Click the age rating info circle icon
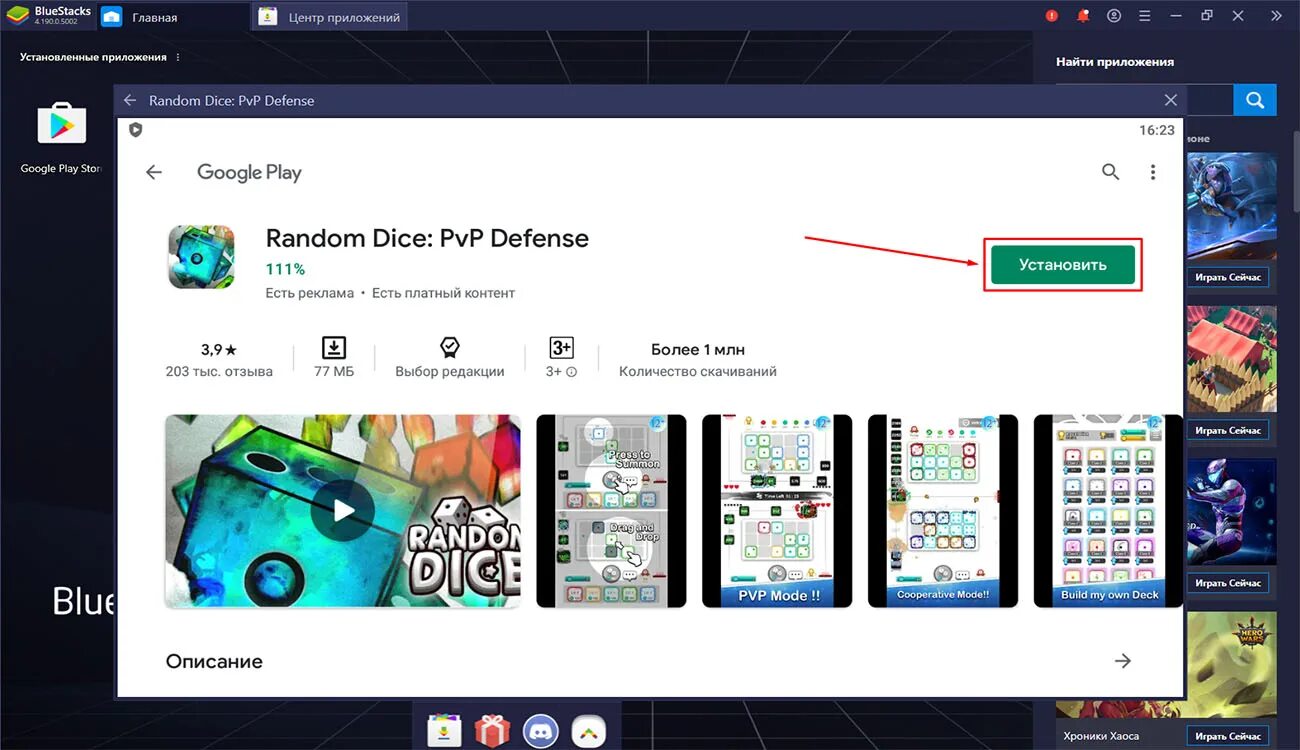This screenshot has height=750, width=1300. pos(572,372)
